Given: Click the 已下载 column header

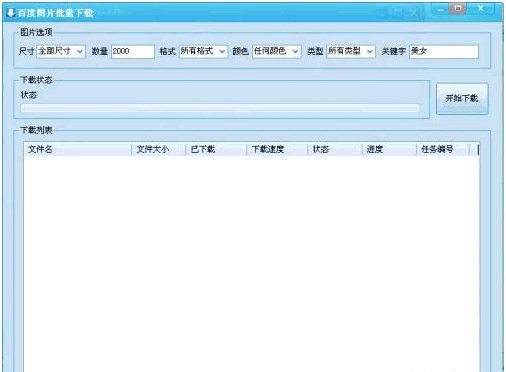Looking at the screenshot, I should [216, 149].
